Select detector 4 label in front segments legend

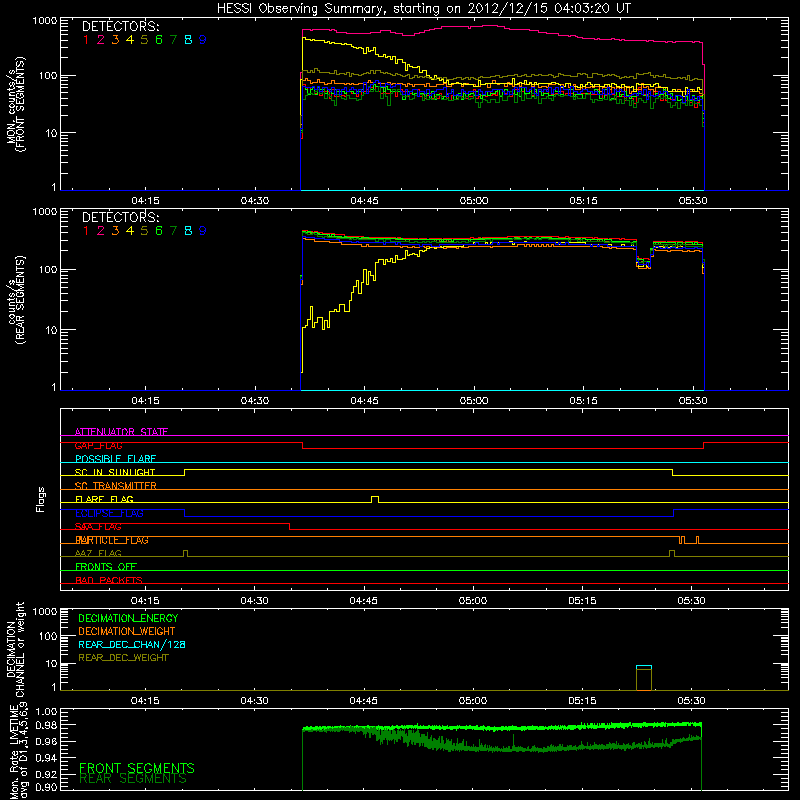pyautogui.click(x=130, y=40)
